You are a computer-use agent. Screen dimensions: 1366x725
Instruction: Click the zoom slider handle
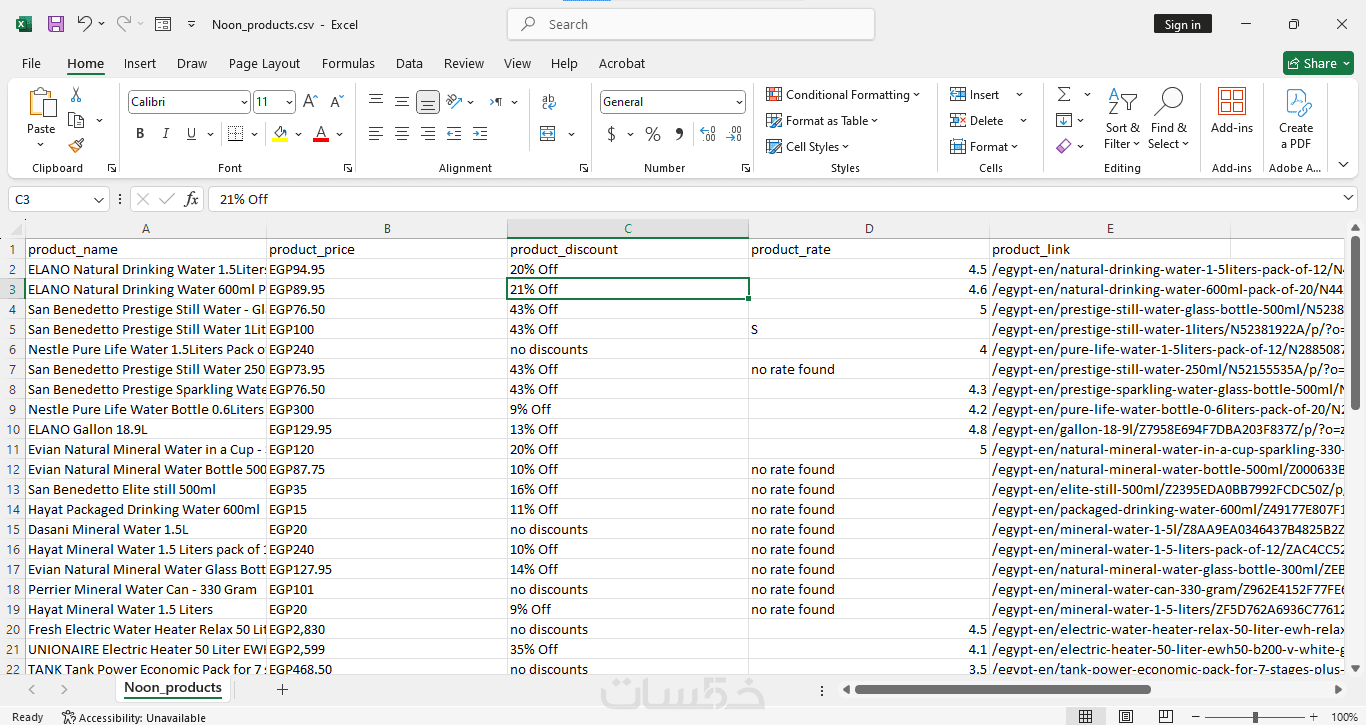(1255, 717)
